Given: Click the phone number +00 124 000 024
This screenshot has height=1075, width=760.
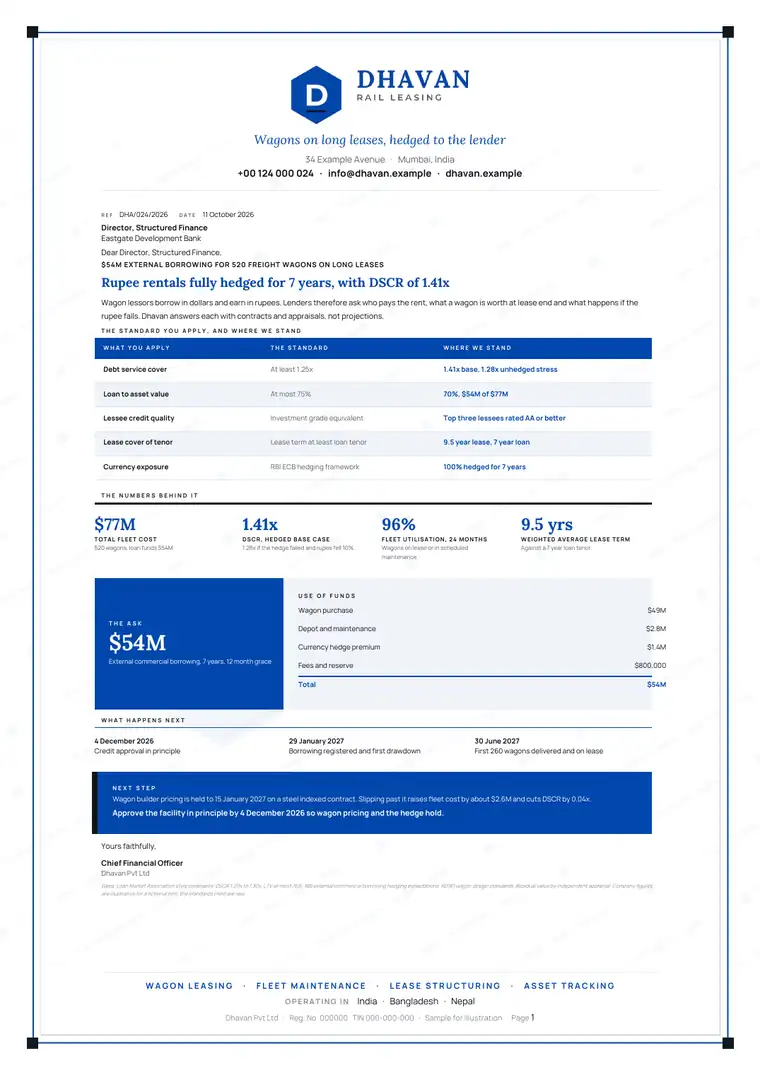Looking at the screenshot, I should (x=275, y=173).
